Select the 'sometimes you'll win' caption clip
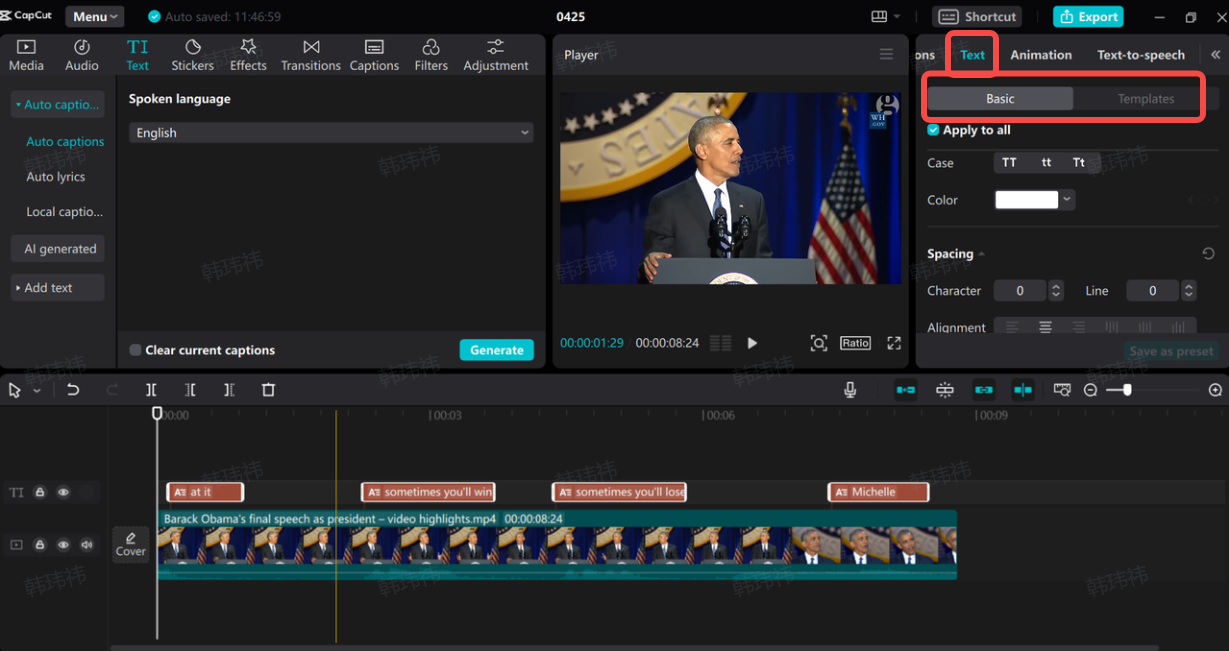The height and width of the screenshot is (651, 1229). click(x=429, y=492)
